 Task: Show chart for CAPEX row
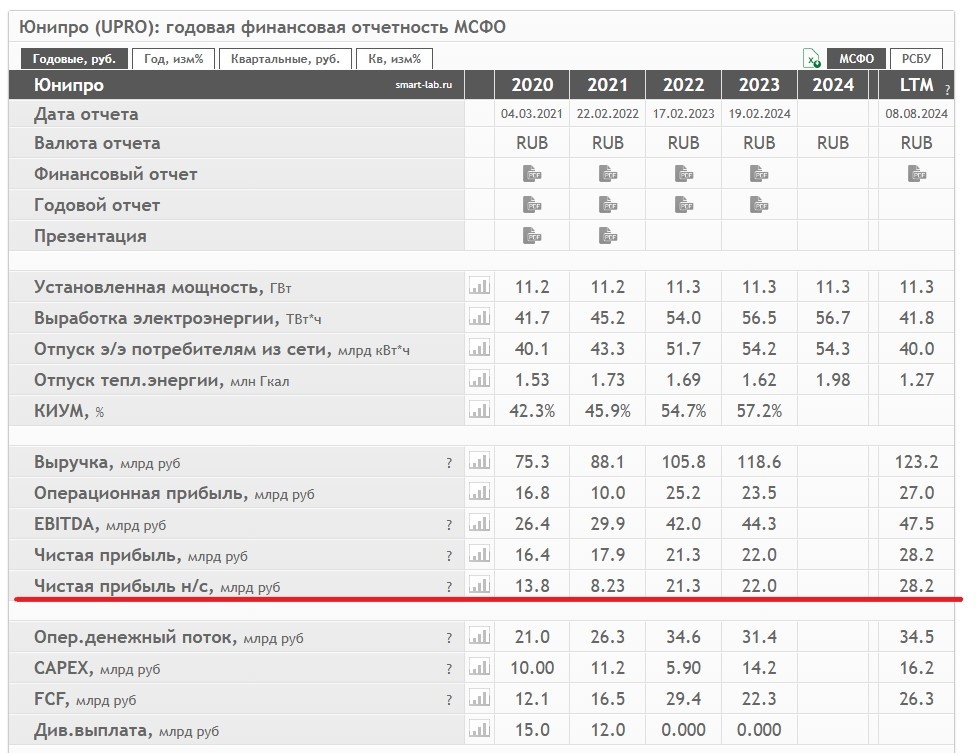479,667
